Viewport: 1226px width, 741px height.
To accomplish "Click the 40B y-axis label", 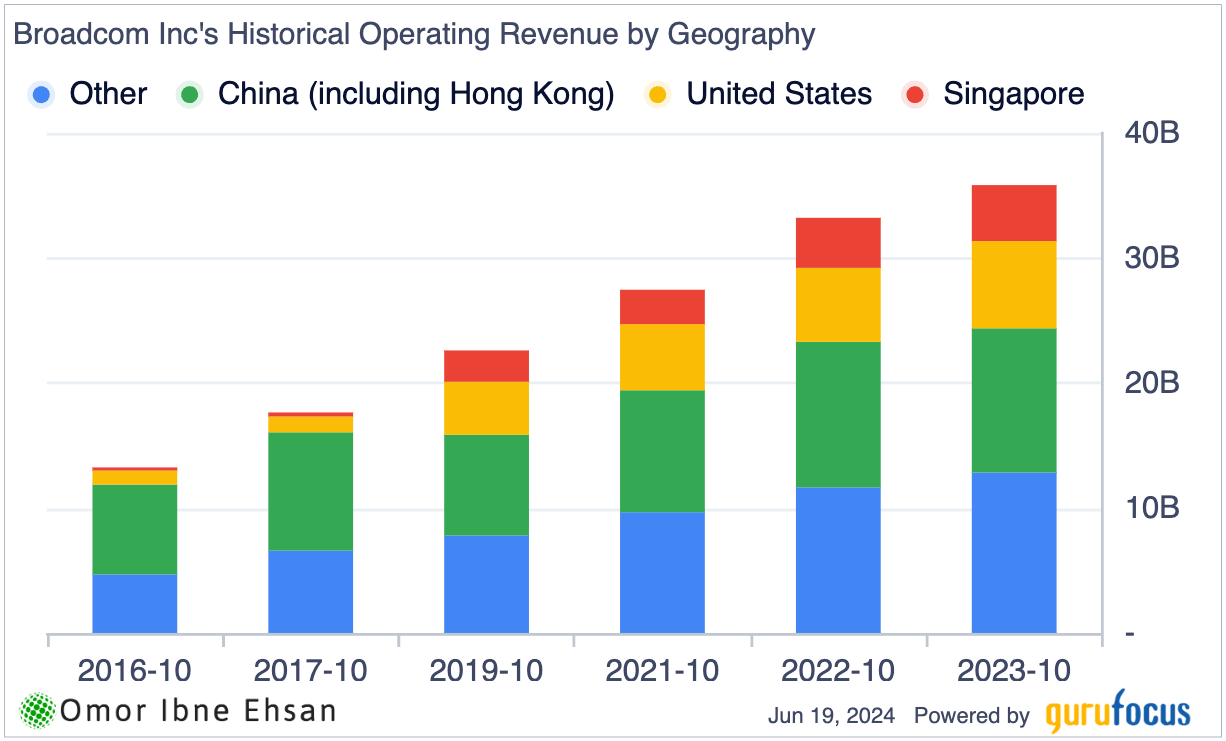I will (1151, 133).
